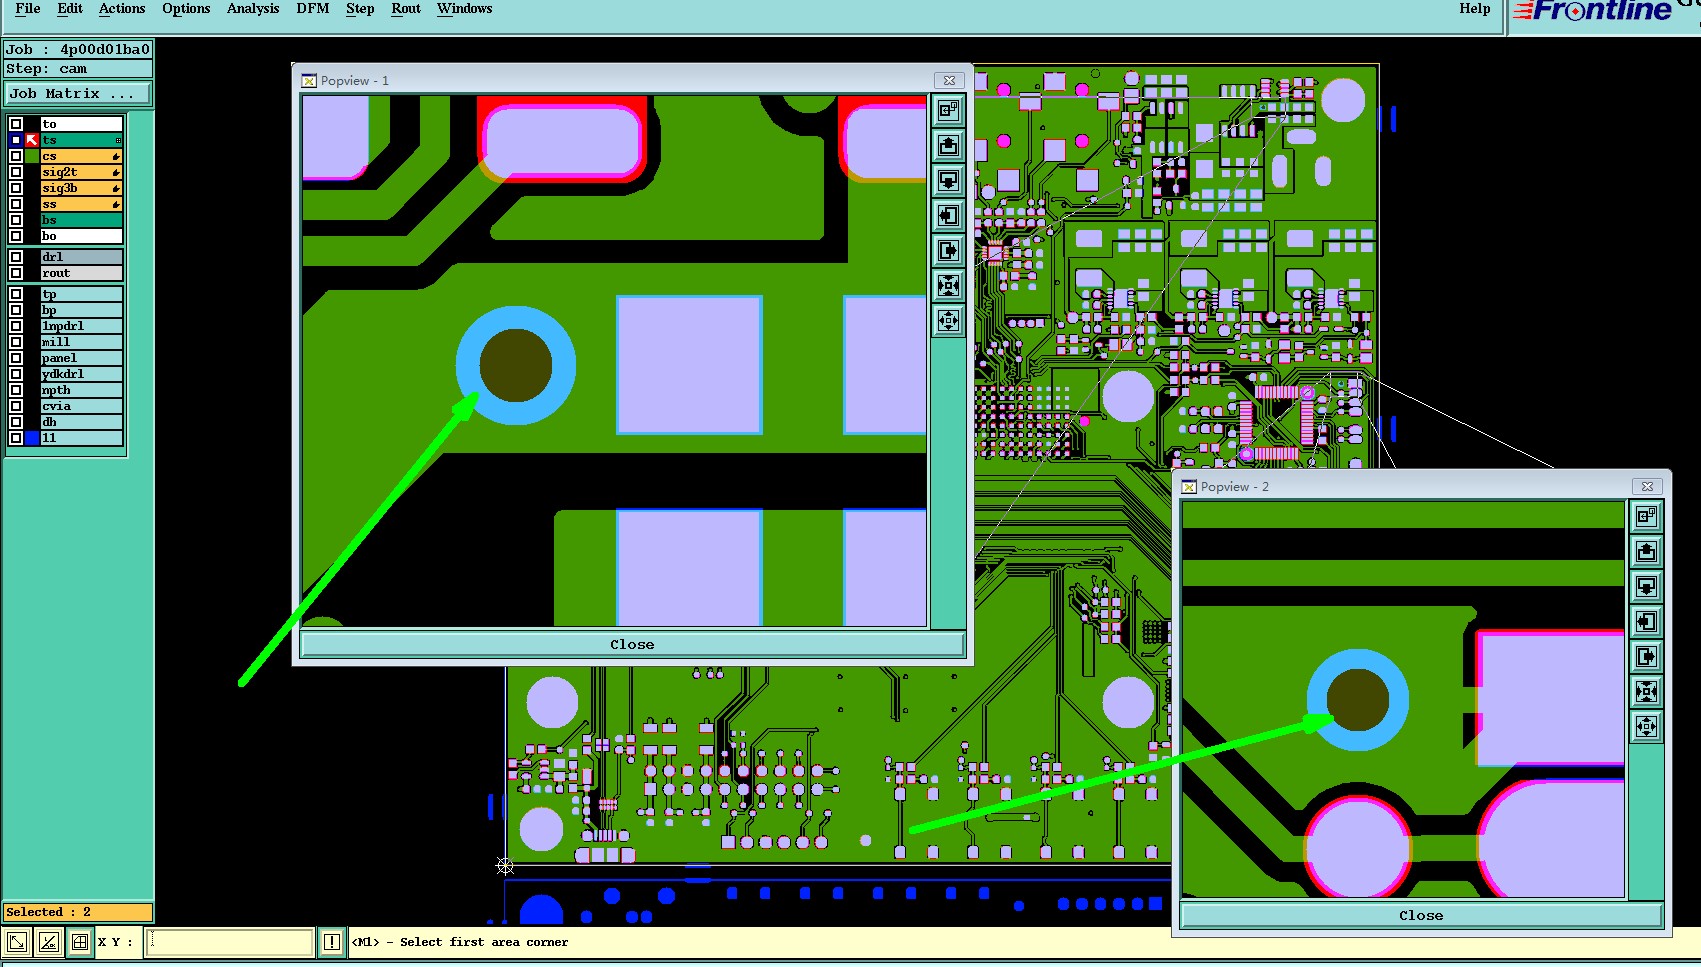The image size is (1701, 967).
Task: Click the Popview 1 top popup-link icon
Action: [948, 110]
